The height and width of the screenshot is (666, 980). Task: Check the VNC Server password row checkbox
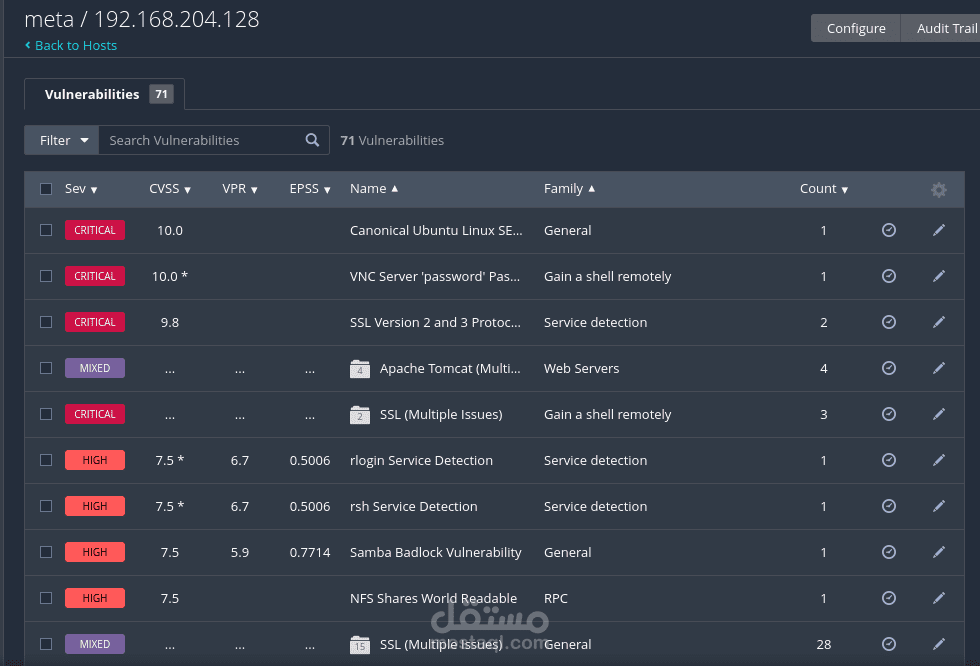[x=46, y=276]
